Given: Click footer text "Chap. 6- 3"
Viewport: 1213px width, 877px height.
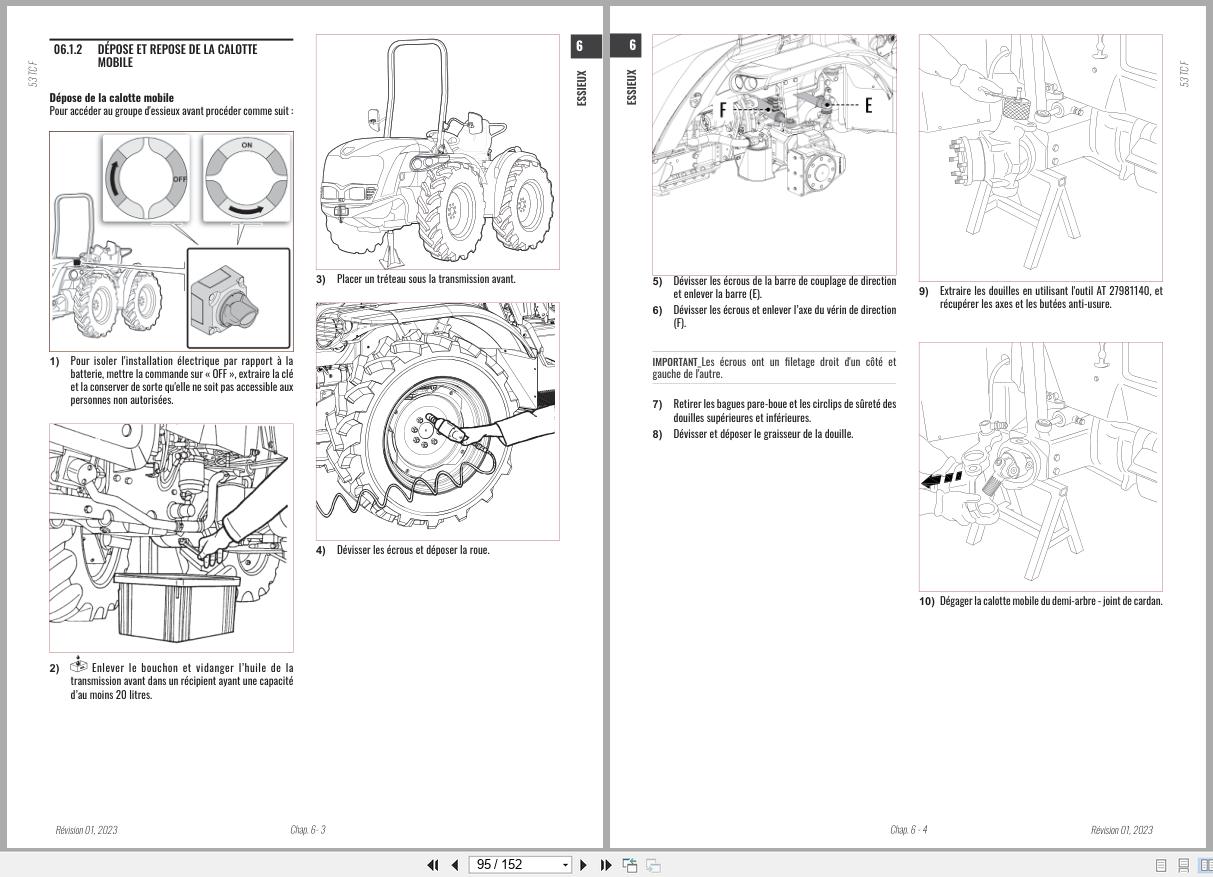Looking at the screenshot, I should pyautogui.click(x=308, y=830).
